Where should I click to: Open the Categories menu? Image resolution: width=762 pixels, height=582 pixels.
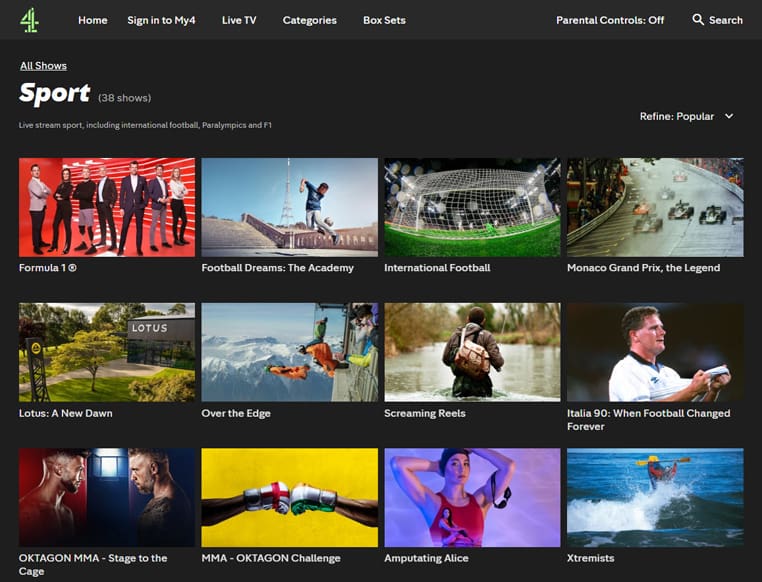310,20
